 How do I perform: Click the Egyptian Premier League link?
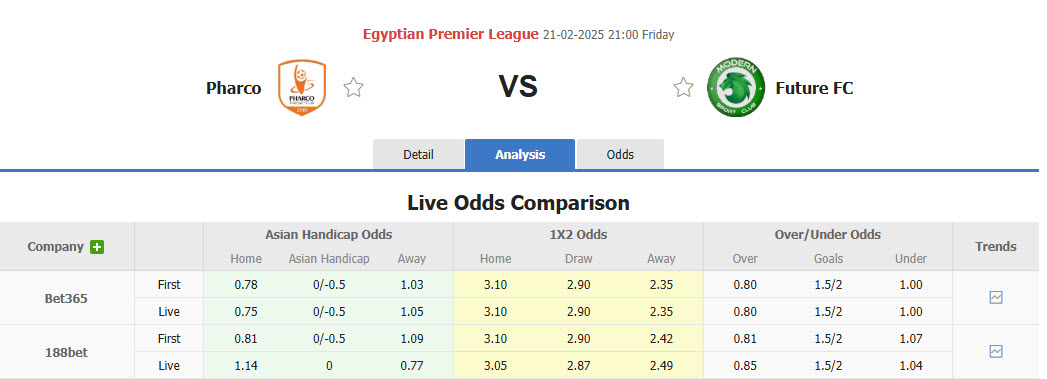tap(451, 34)
